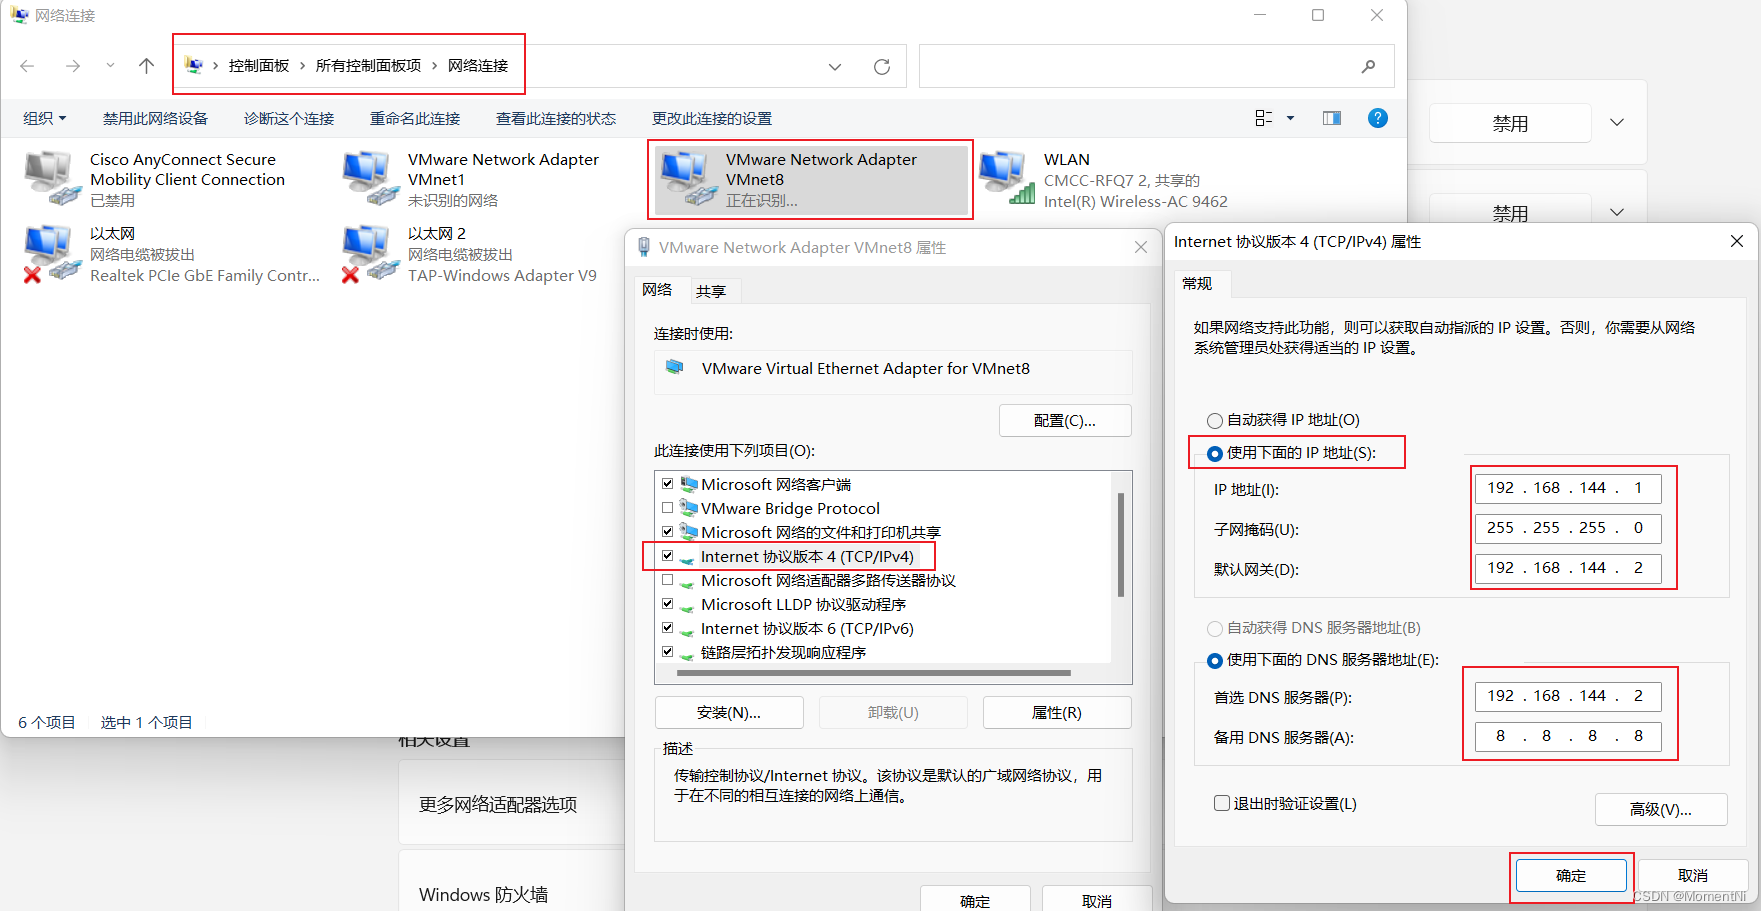Open the Cisco AnyConnect adapter icon
Screen dimensions: 1761x911
(52, 178)
